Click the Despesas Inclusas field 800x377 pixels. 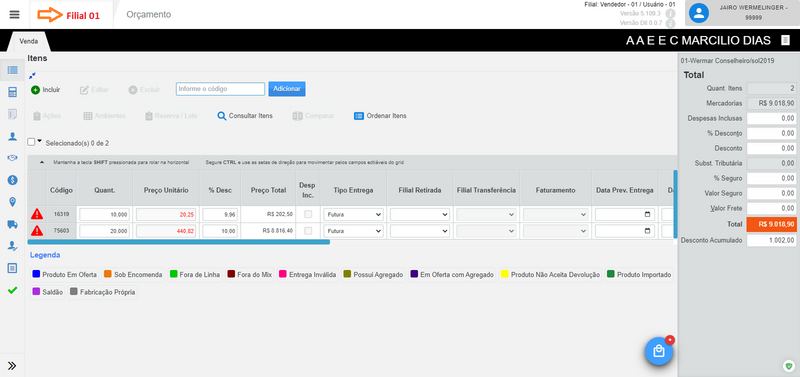(771, 118)
